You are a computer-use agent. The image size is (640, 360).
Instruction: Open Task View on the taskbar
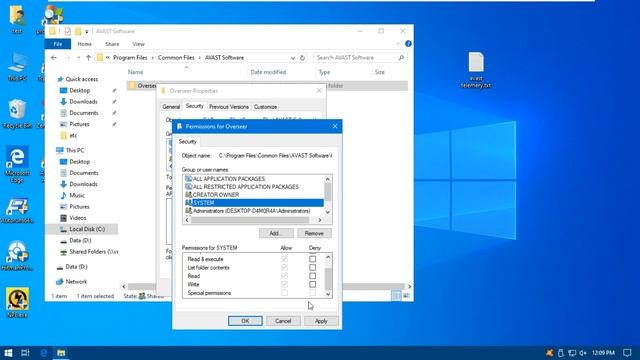tap(25, 353)
